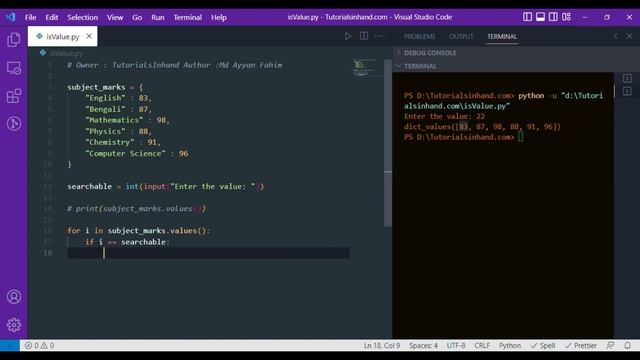This screenshot has height=360, width=640.
Task: Open the Edit menu
Action: pos(52,17)
